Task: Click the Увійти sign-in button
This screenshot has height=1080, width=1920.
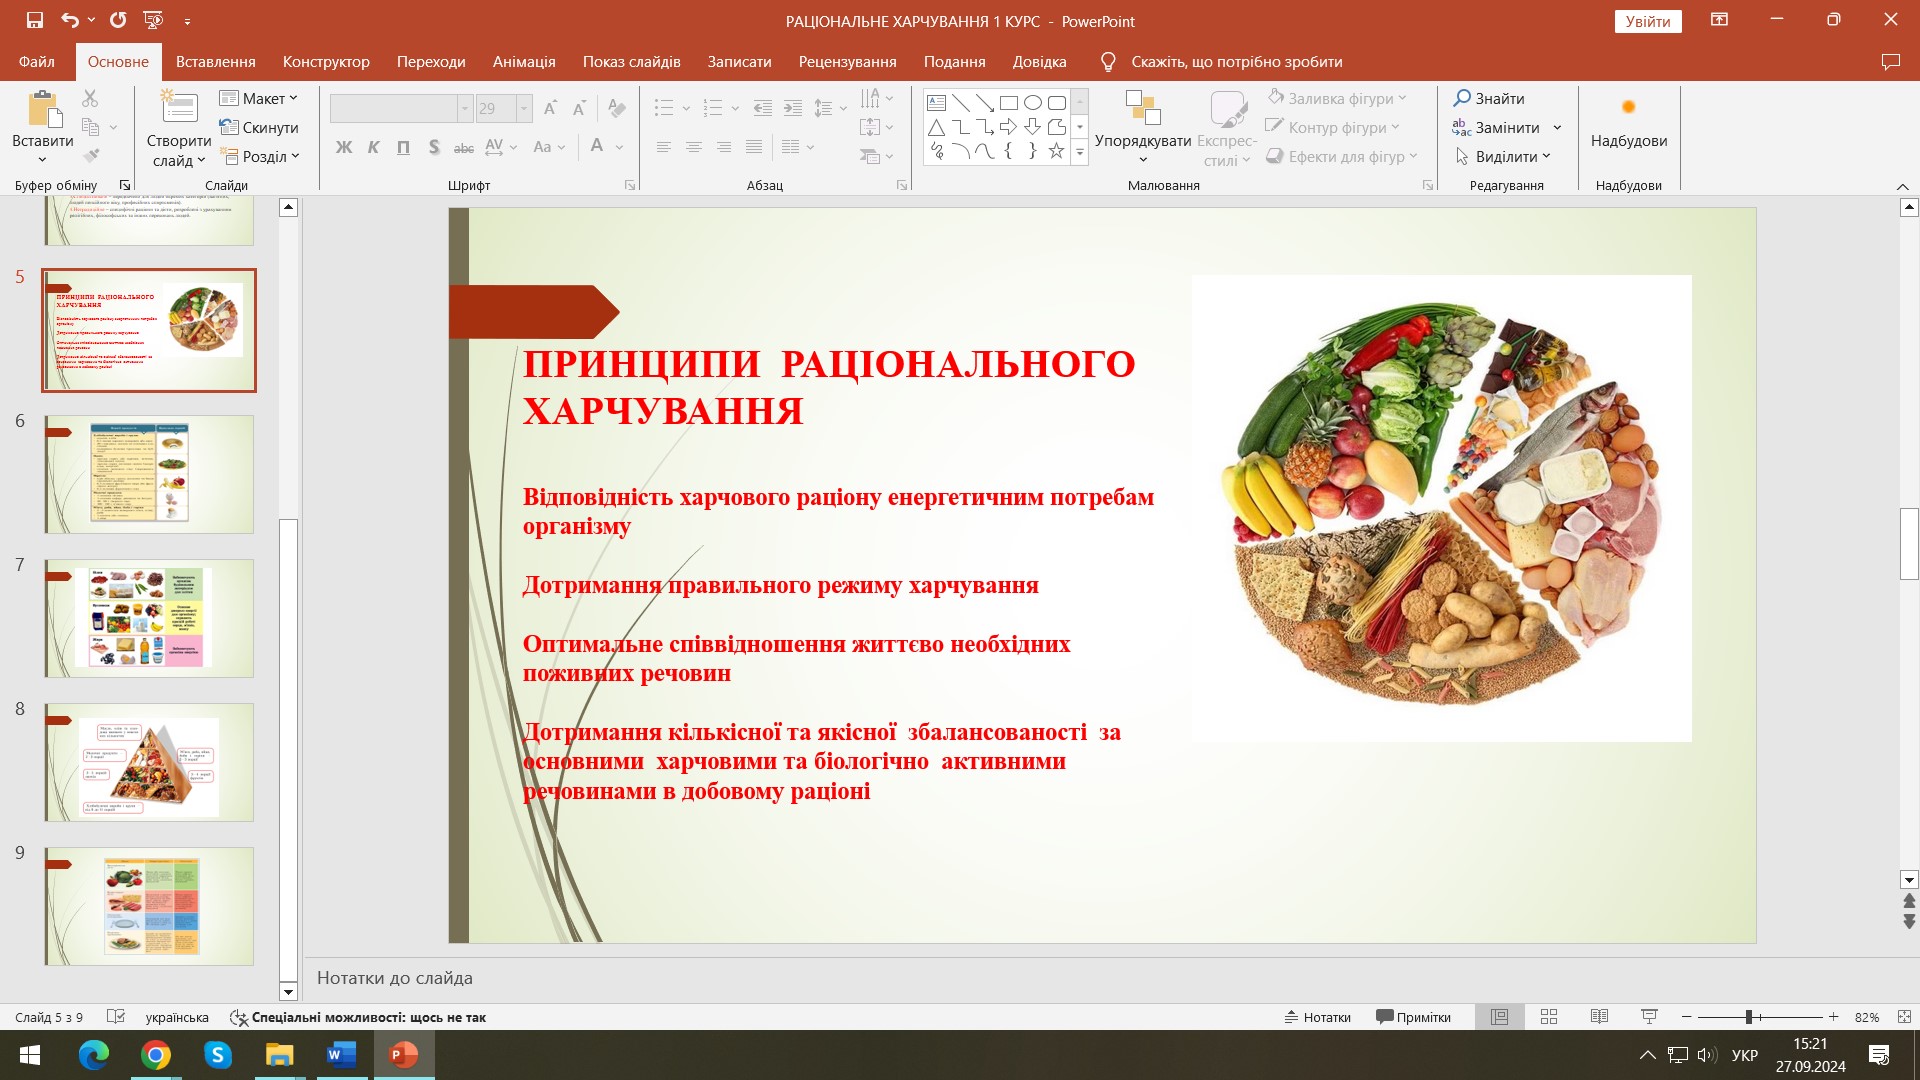Action: [x=1647, y=21]
